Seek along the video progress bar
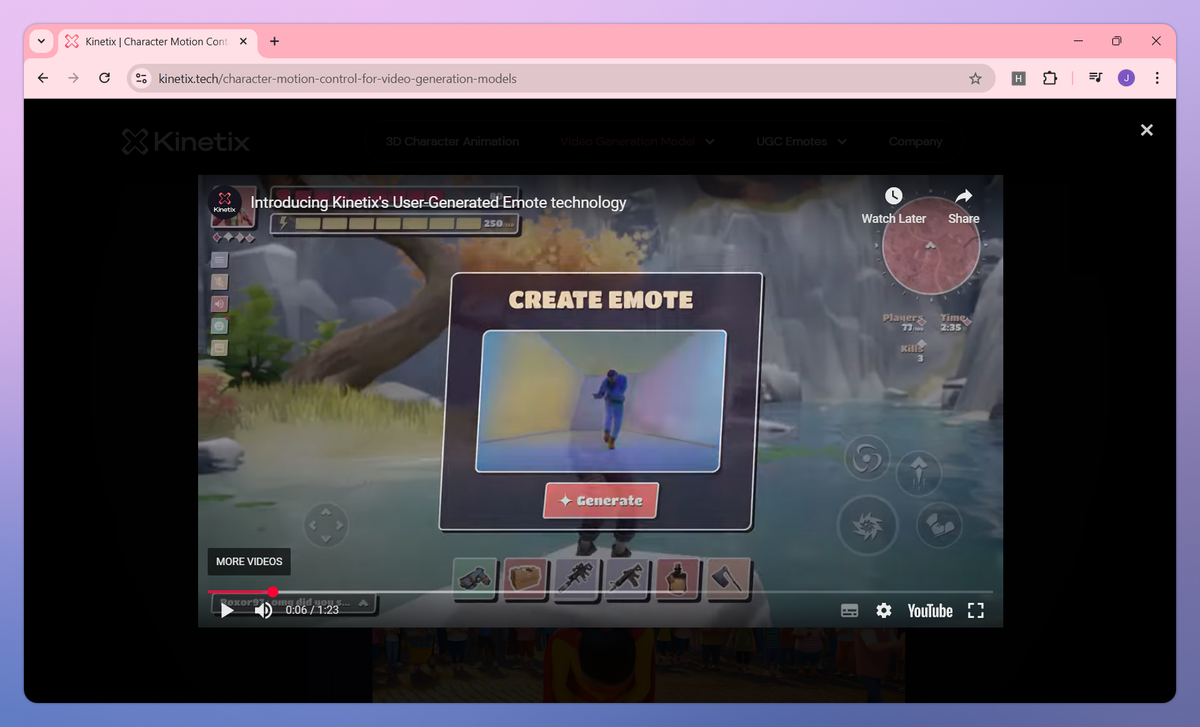 coord(600,592)
